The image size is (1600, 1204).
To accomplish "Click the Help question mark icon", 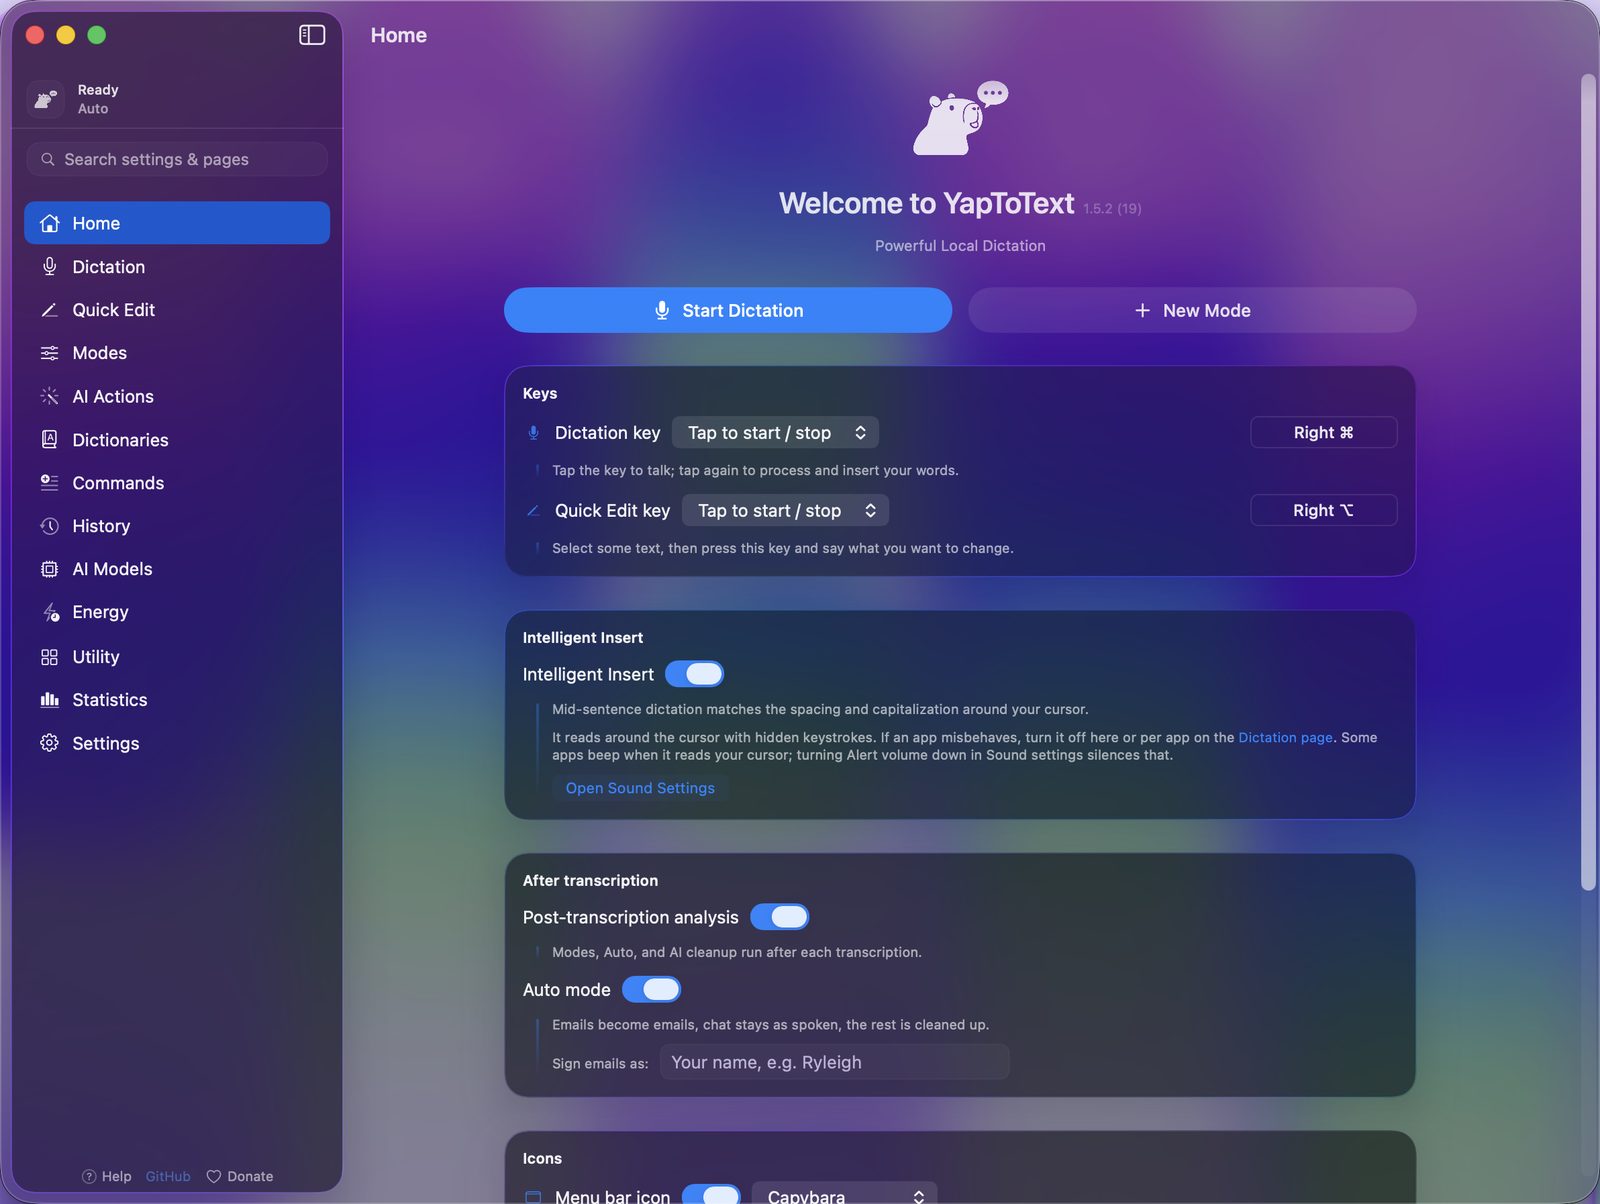I will point(89,1177).
